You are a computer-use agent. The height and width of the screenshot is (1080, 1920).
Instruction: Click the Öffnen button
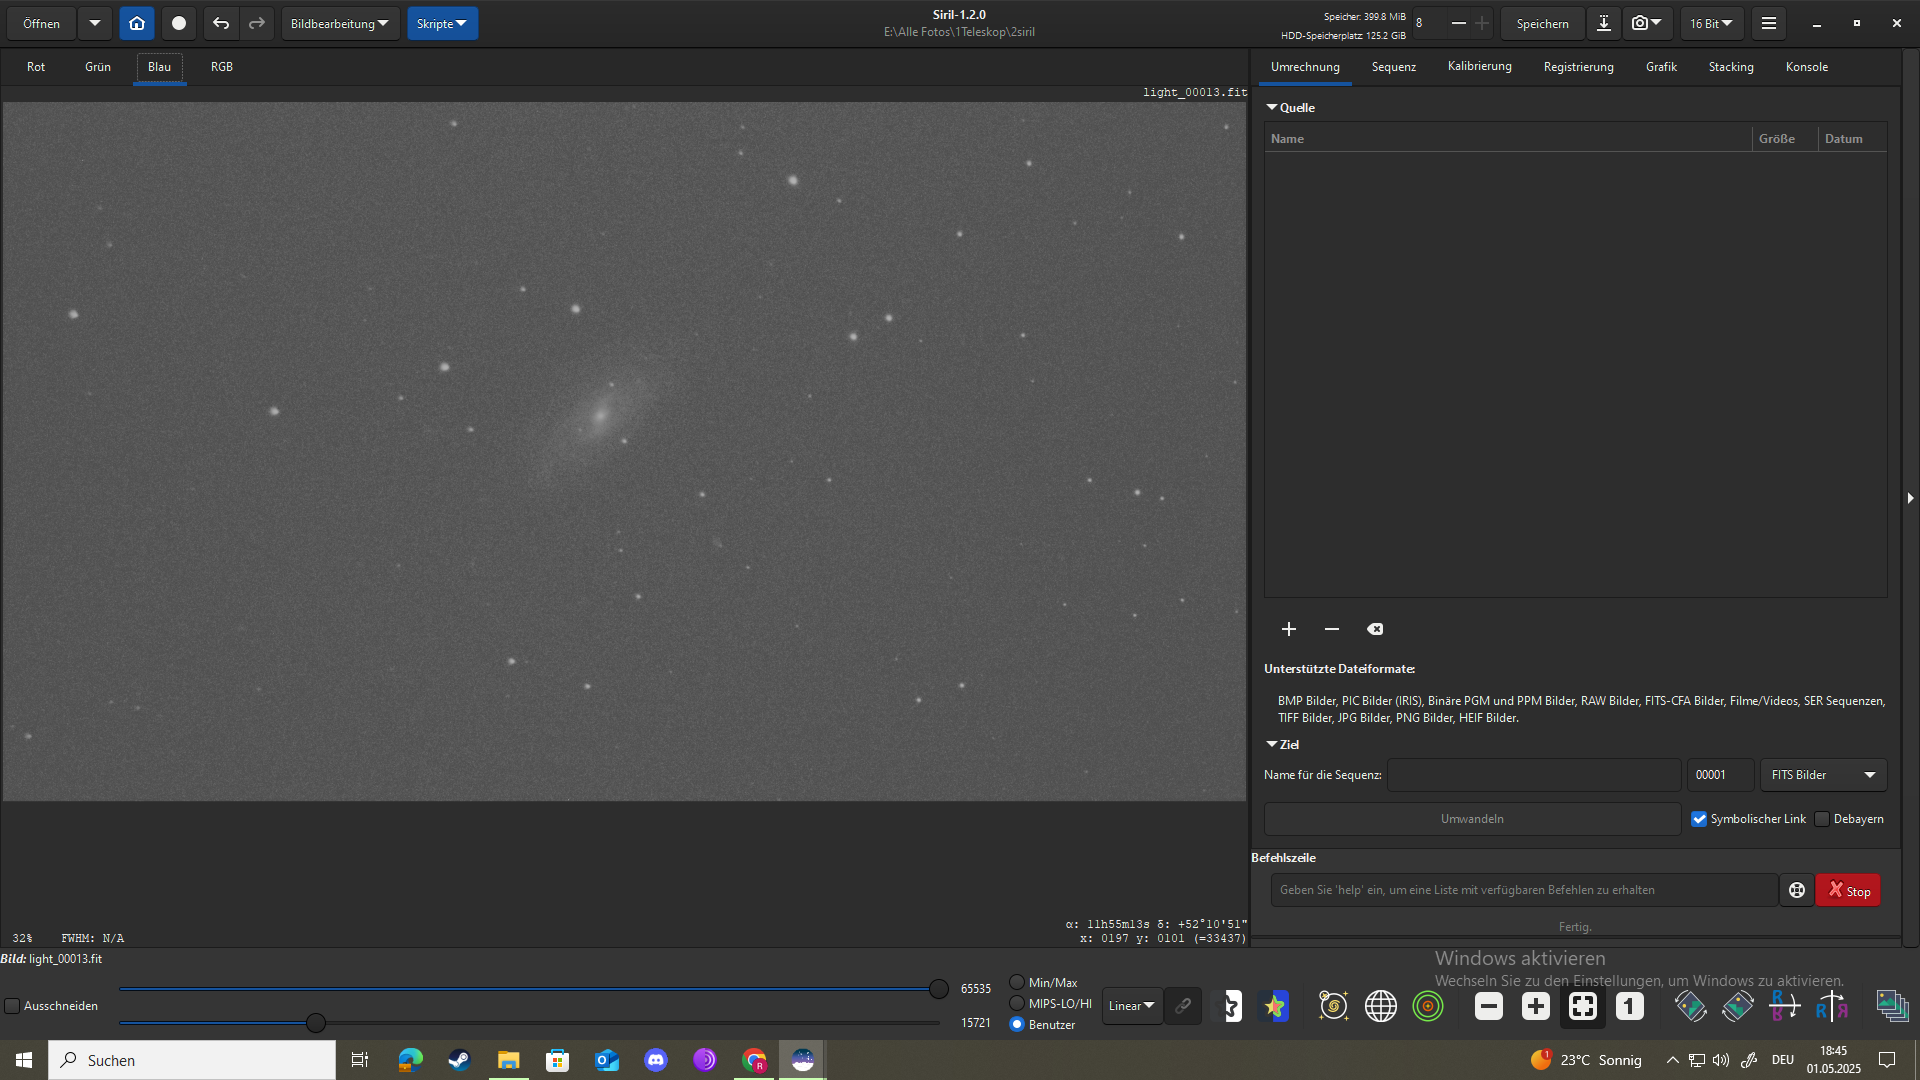[42, 23]
